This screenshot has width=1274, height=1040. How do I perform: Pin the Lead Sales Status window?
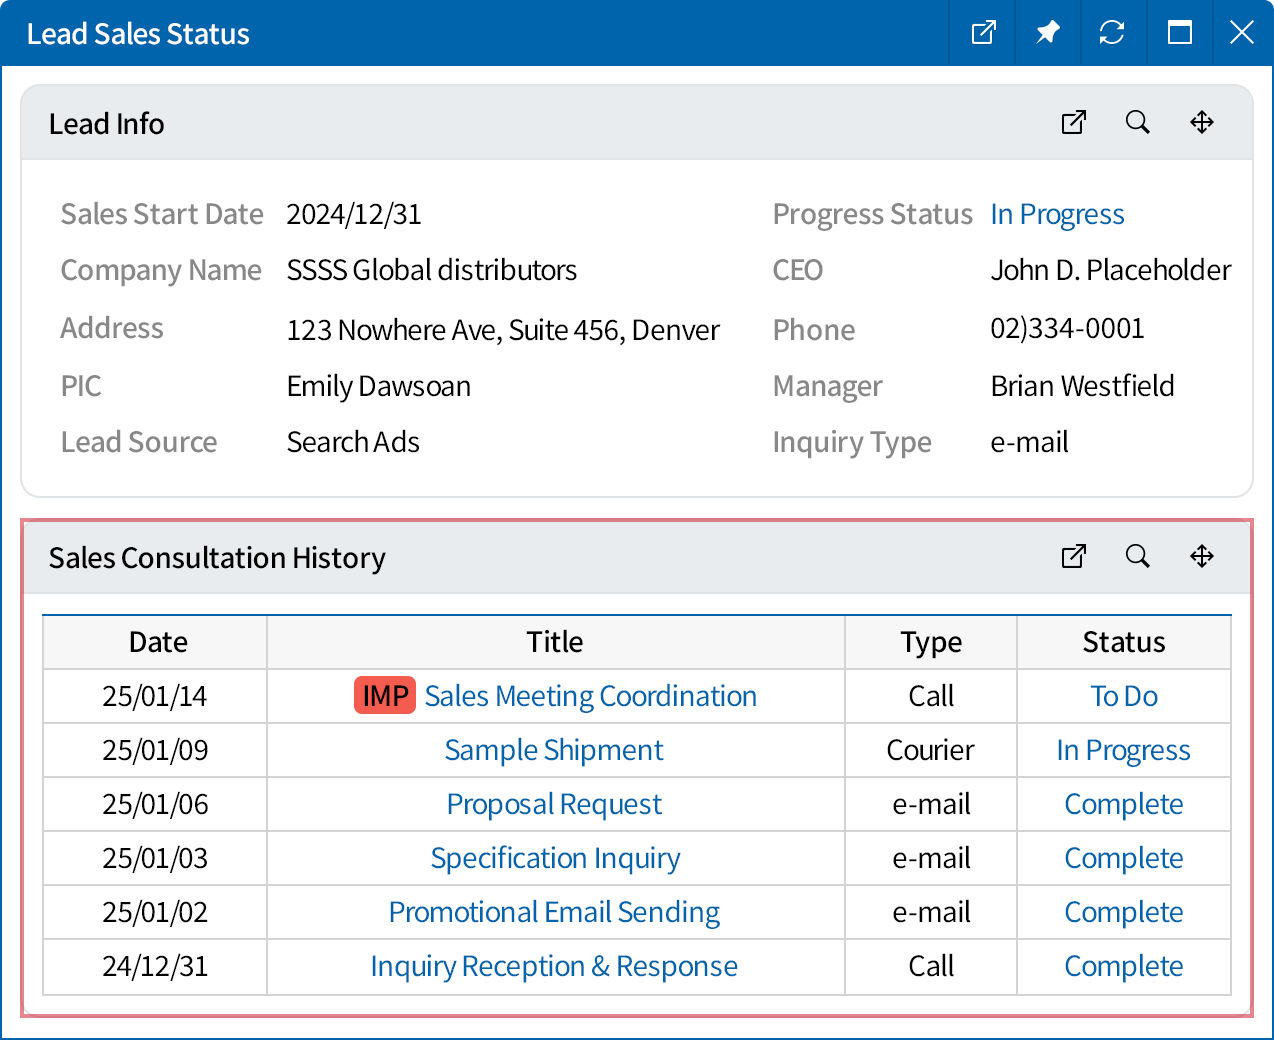[1047, 33]
